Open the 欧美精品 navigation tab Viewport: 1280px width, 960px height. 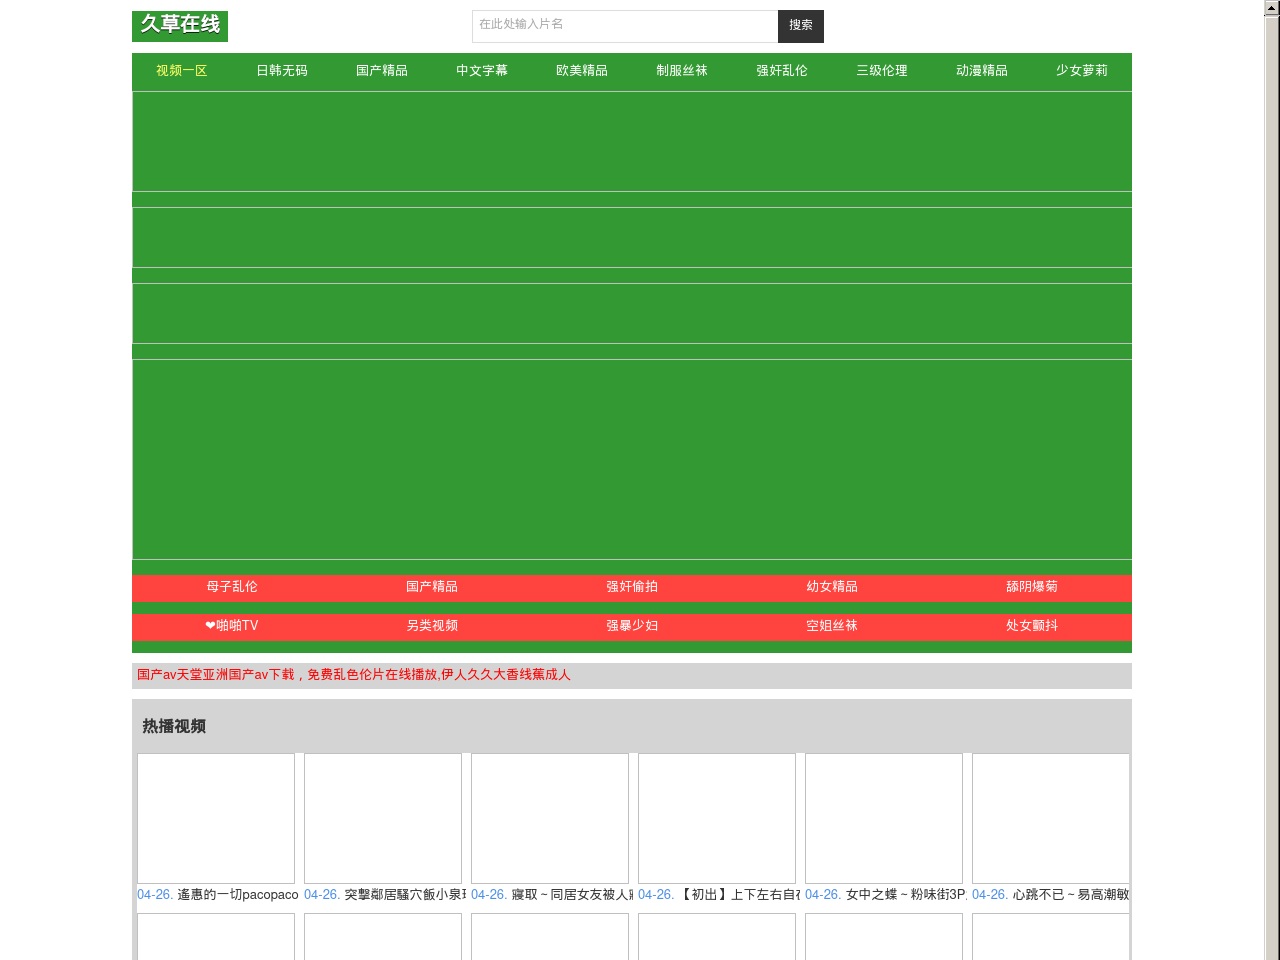(582, 71)
